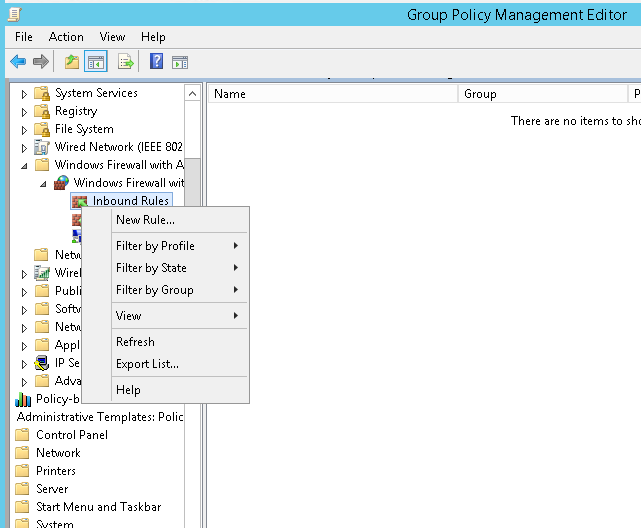Click the Registry folder lock icon
Viewport: 641px width, 528px height.
[x=42, y=111]
